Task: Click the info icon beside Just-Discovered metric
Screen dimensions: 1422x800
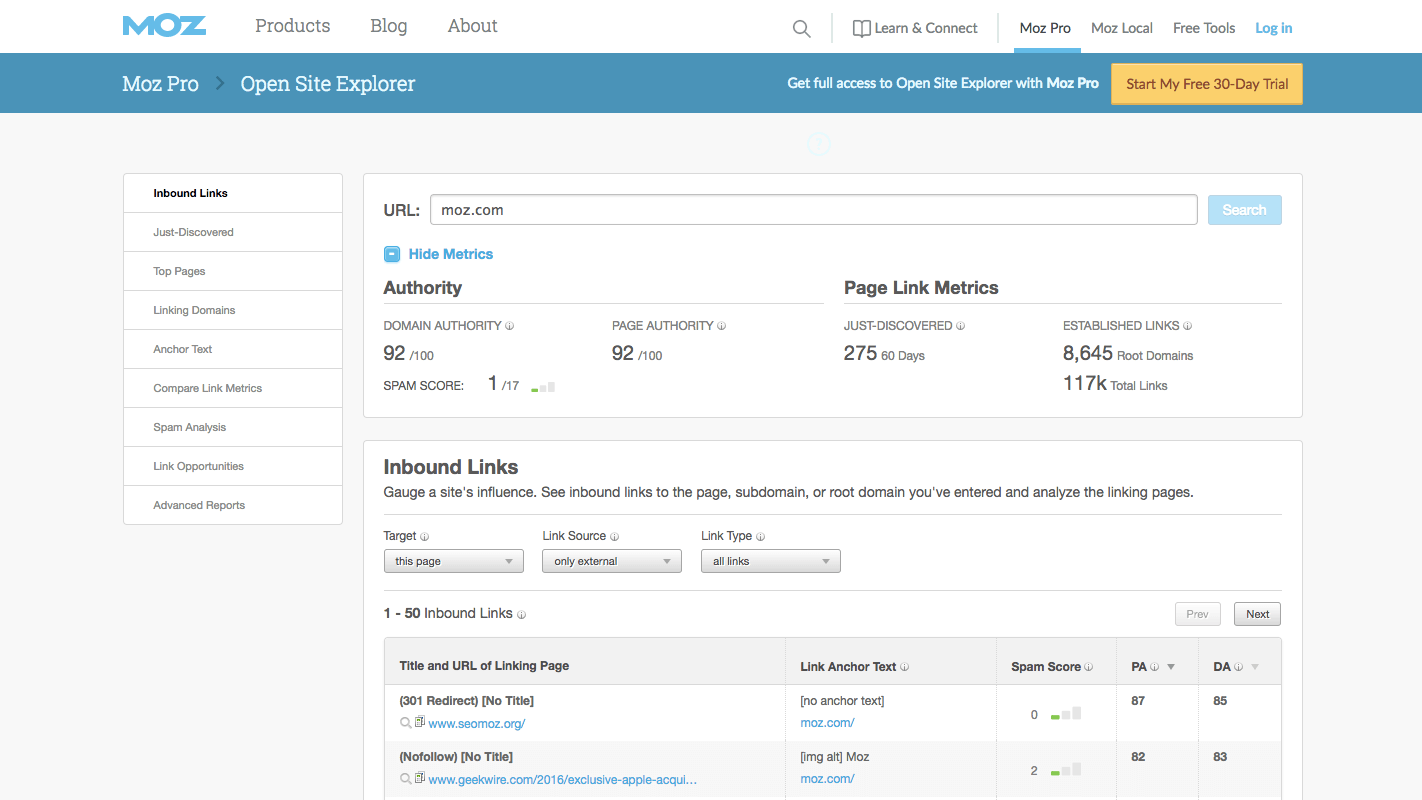Action: click(960, 326)
